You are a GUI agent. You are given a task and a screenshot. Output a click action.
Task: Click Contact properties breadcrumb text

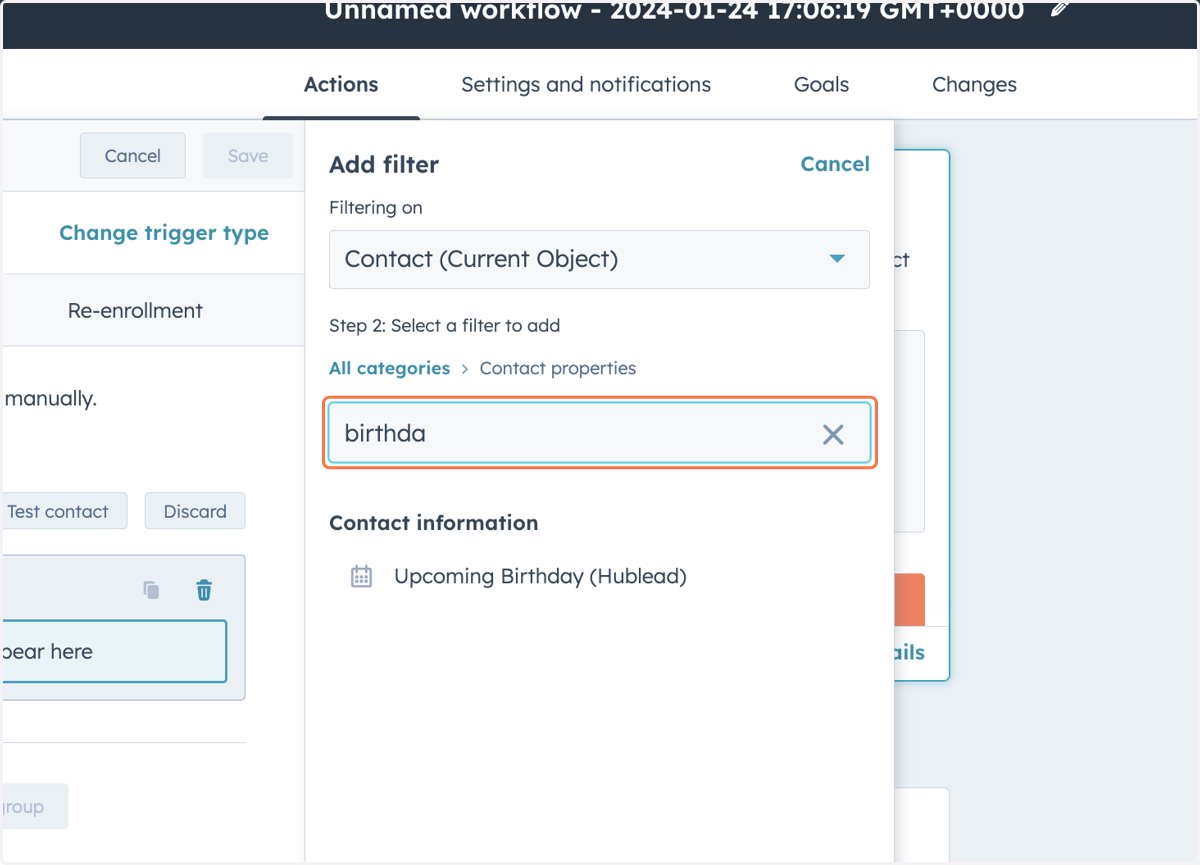558,368
